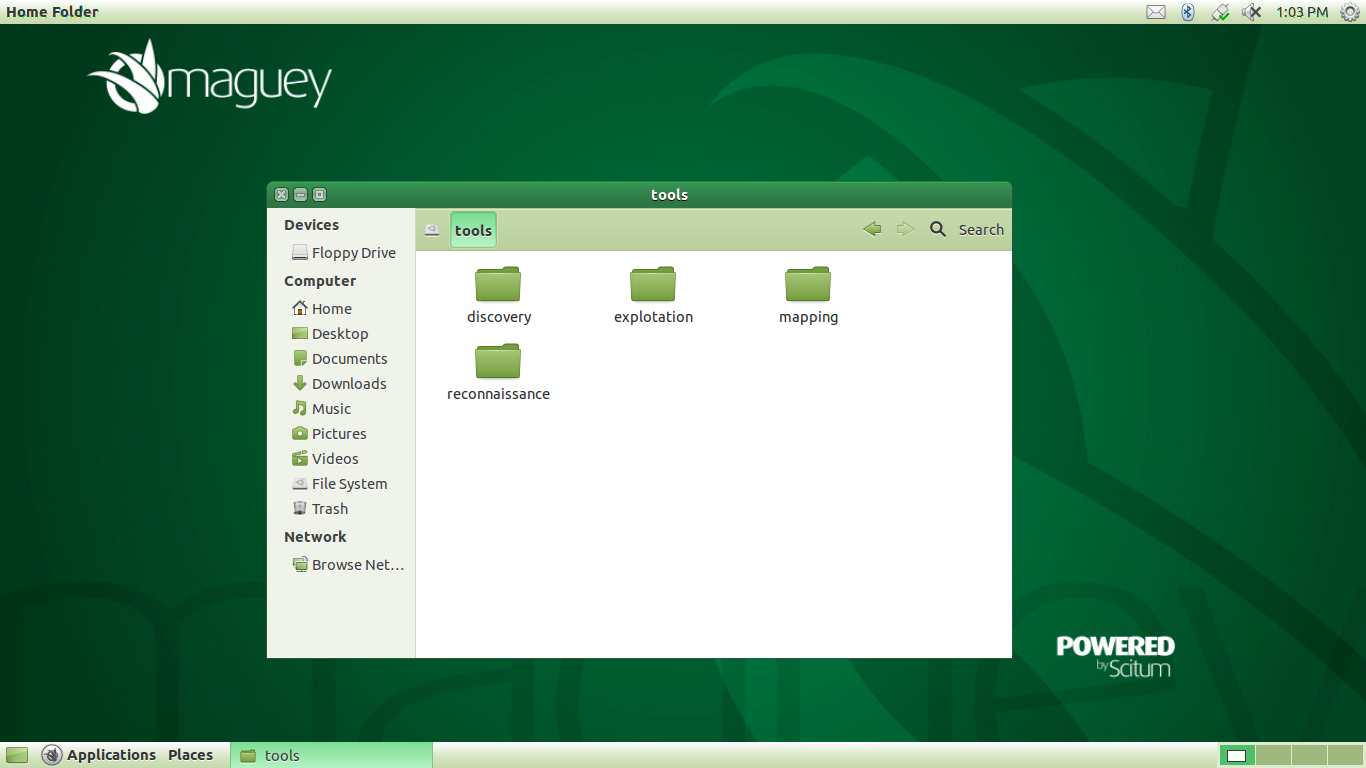The height and width of the screenshot is (768, 1366).
Task: Switch to the fourth workspace
Action: pos(1345,755)
